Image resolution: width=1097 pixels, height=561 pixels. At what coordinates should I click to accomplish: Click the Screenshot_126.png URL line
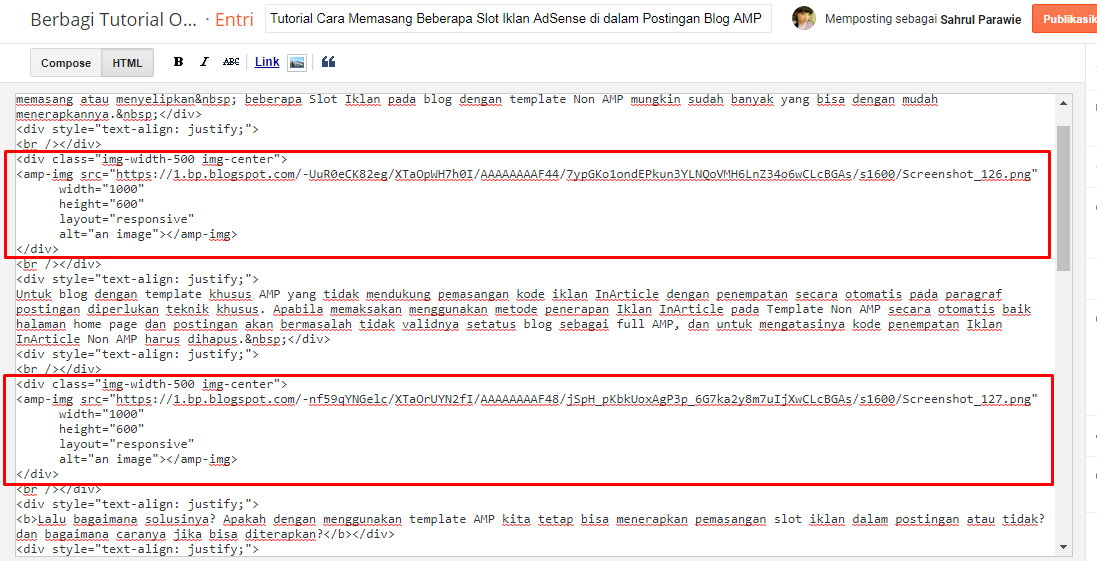point(527,174)
